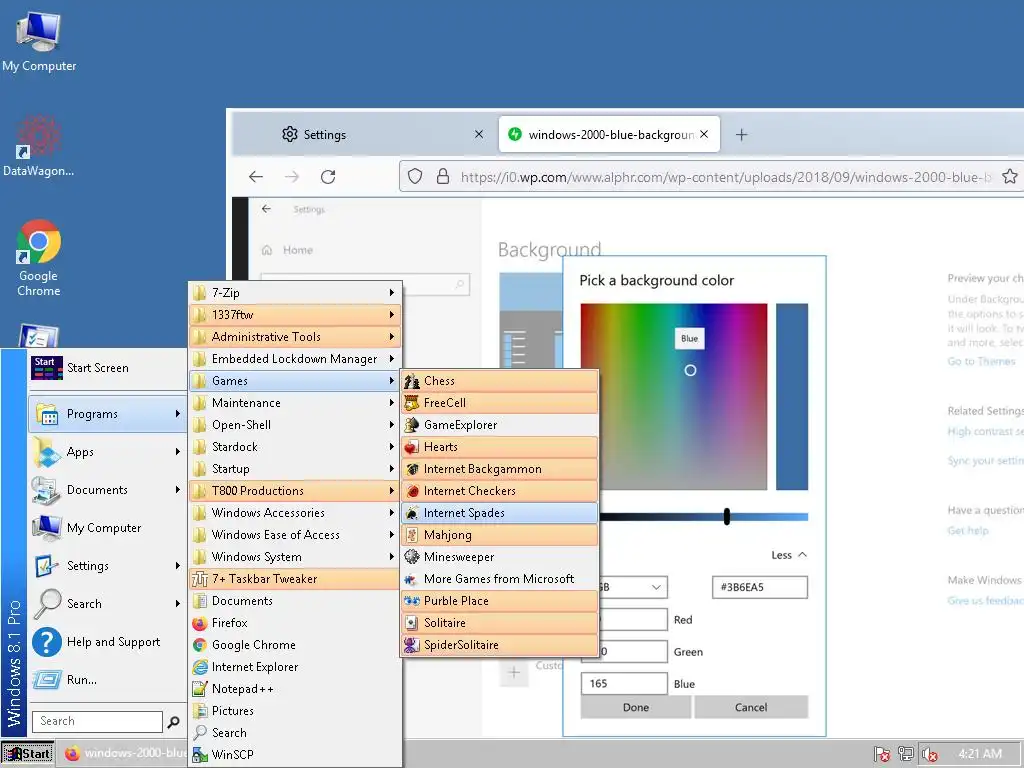Expand 1337ftw folder submenu
Screen dimensions: 1024x768
[295, 315]
